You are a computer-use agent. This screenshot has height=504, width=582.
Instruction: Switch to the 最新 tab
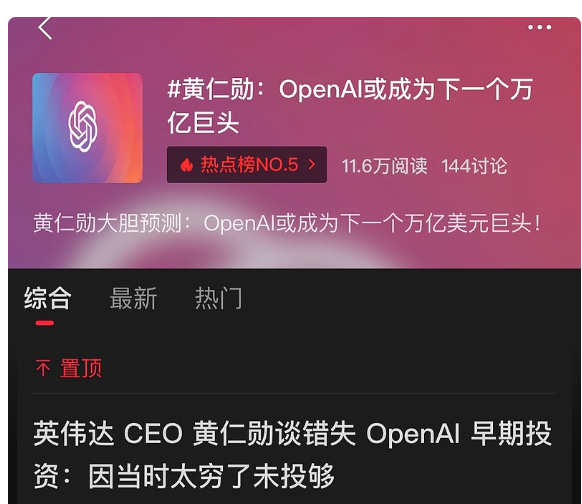click(x=133, y=298)
